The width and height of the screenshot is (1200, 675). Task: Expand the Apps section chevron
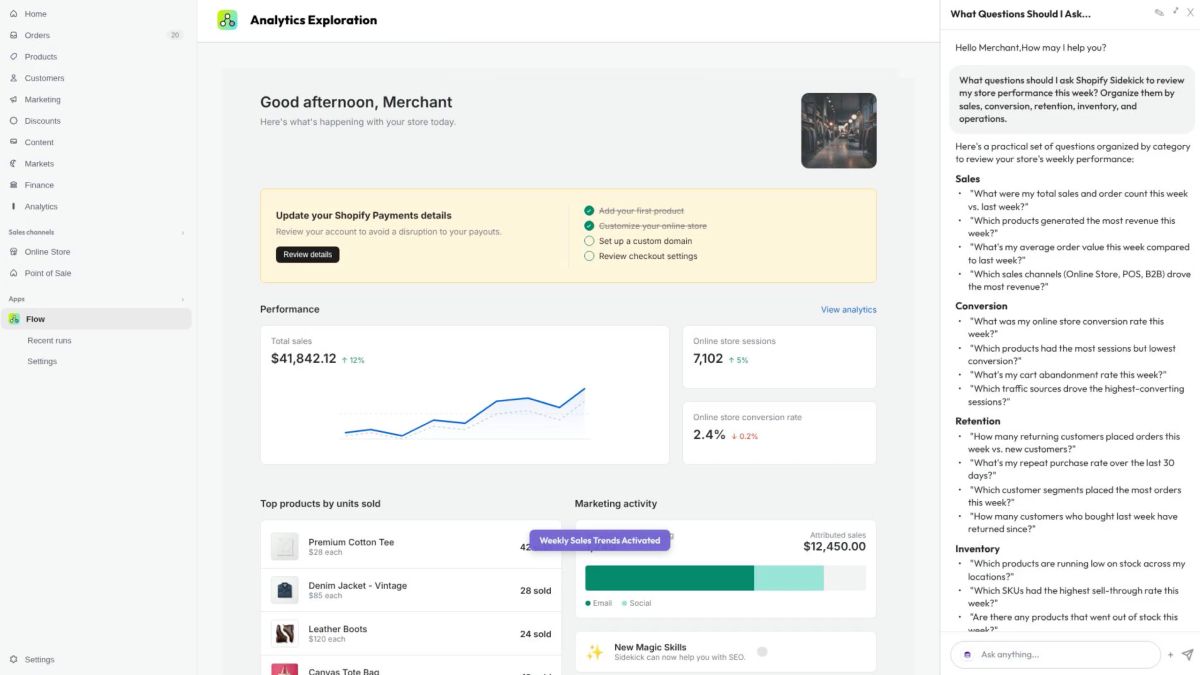(182, 299)
